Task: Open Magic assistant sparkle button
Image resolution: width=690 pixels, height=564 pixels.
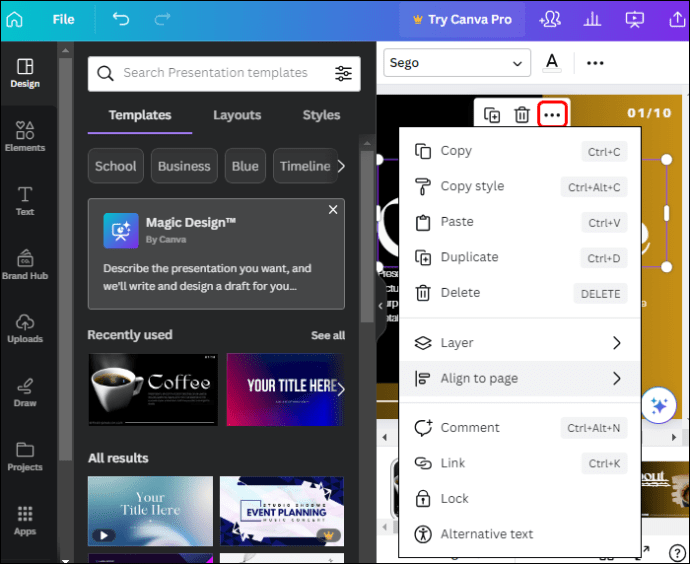Action: pos(659,405)
